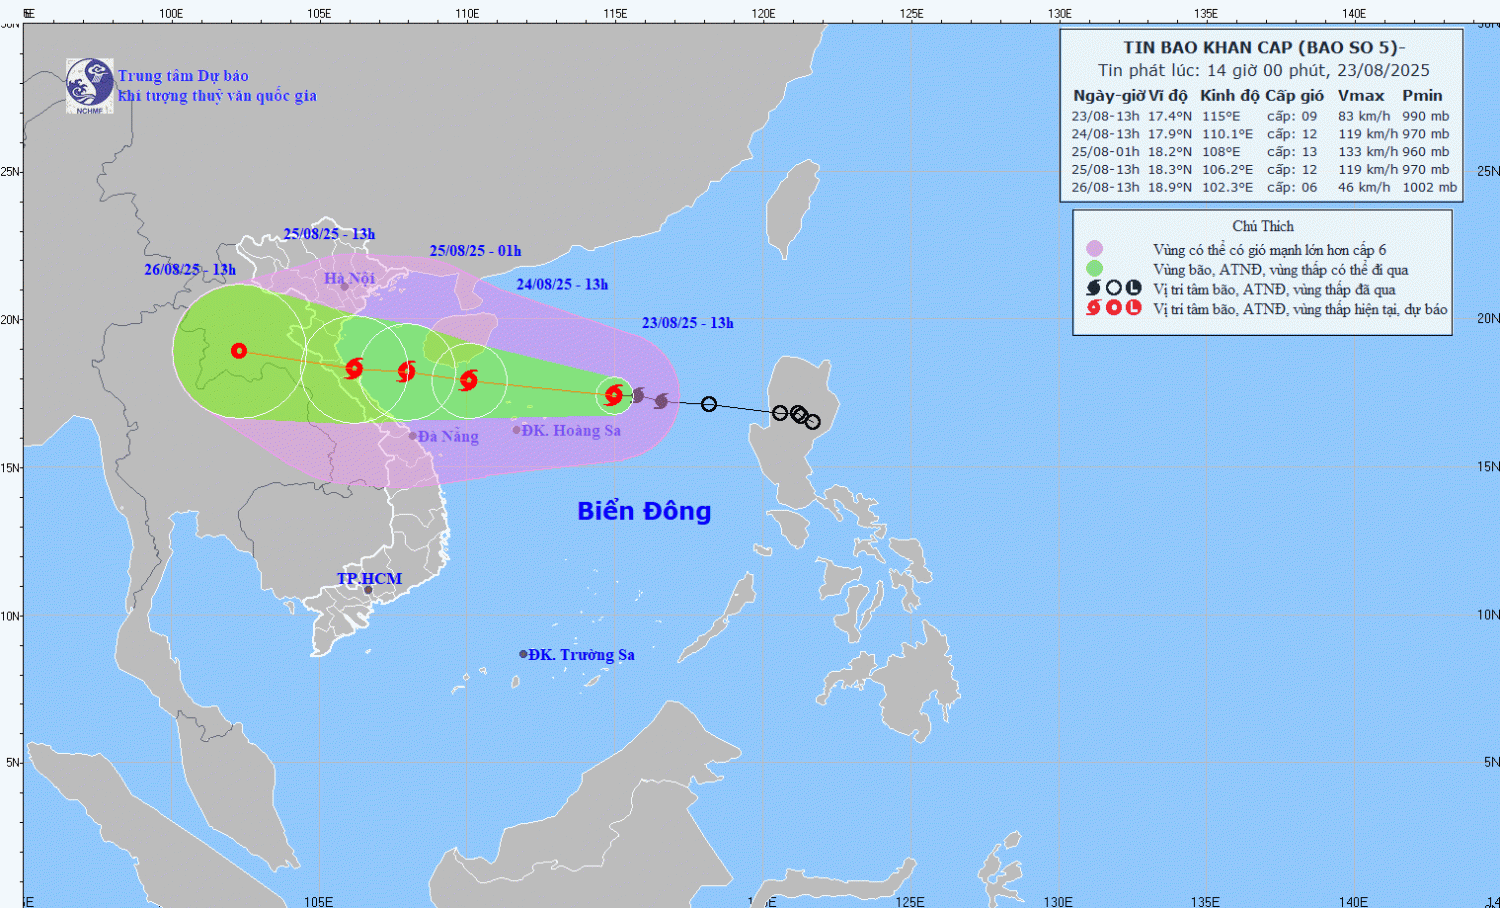Screen dimensions: 1500x908
Task: Click the easternmost past-position circle over Luzon
Action: pyautogui.click(x=812, y=422)
